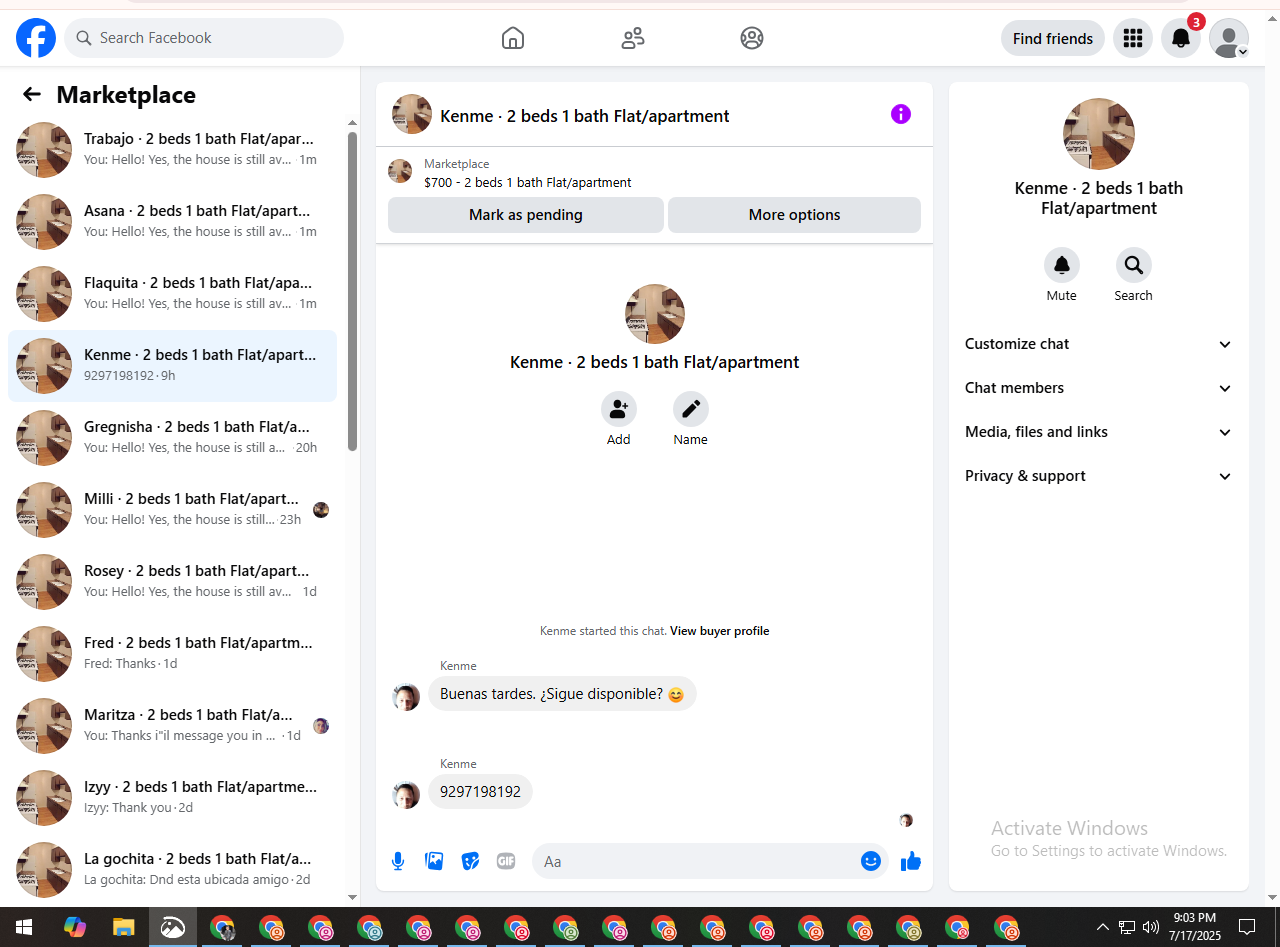This screenshot has width=1280, height=947.
Task: Open the $700 Marketplace listing link
Action: [x=527, y=183]
